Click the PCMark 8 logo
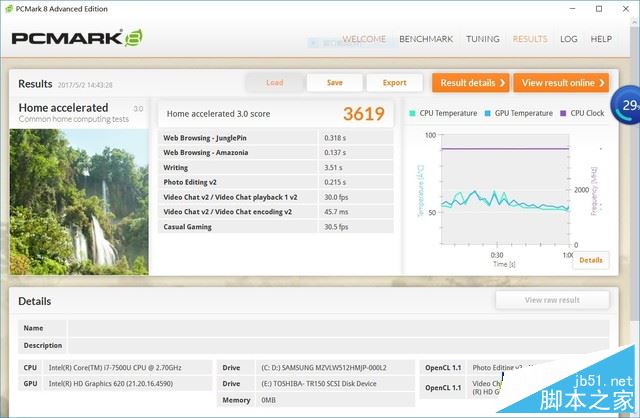The image size is (640, 418). (77, 38)
